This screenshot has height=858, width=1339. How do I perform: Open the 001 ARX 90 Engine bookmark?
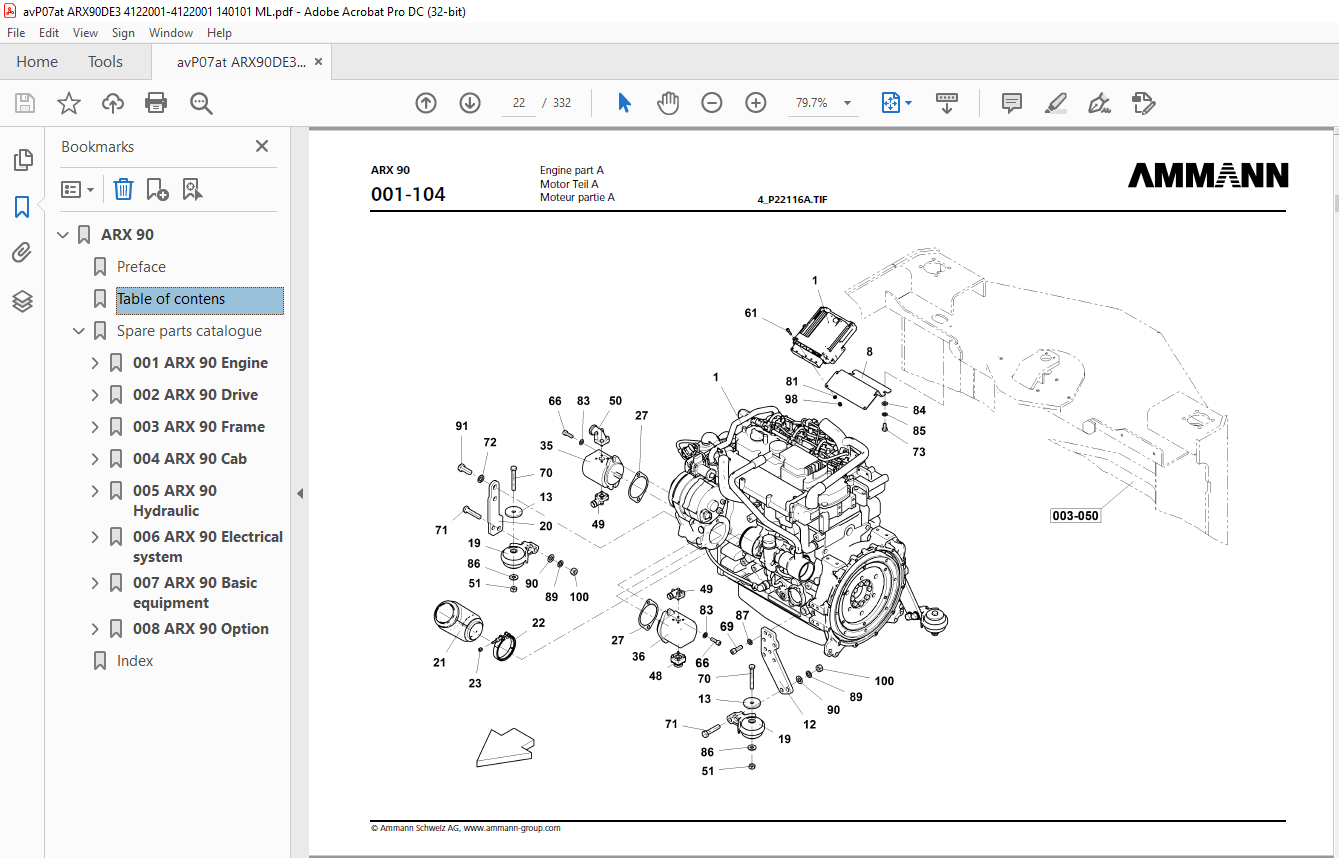(x=200, y=363)
